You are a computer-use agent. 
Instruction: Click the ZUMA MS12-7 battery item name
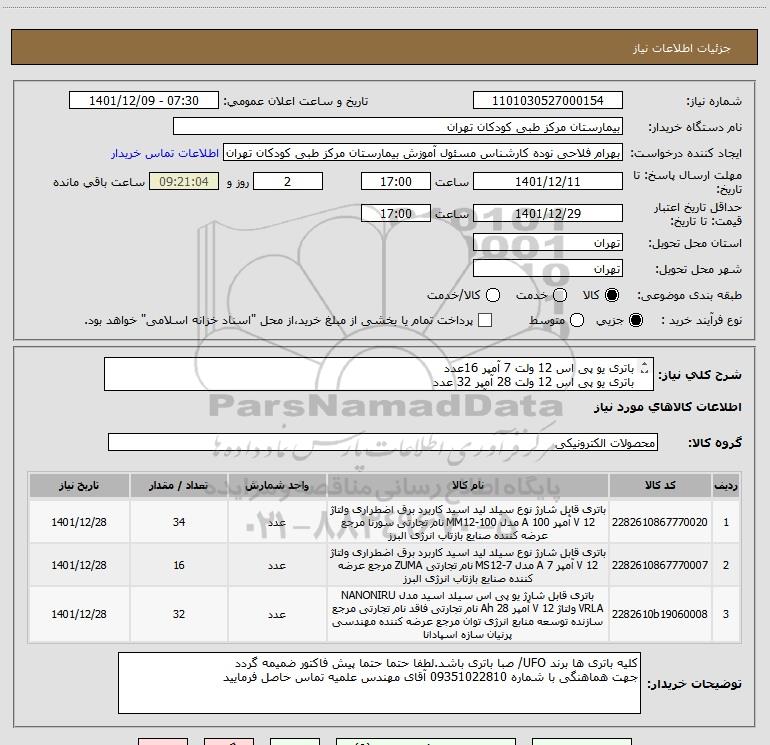click(x=468, y=565)
